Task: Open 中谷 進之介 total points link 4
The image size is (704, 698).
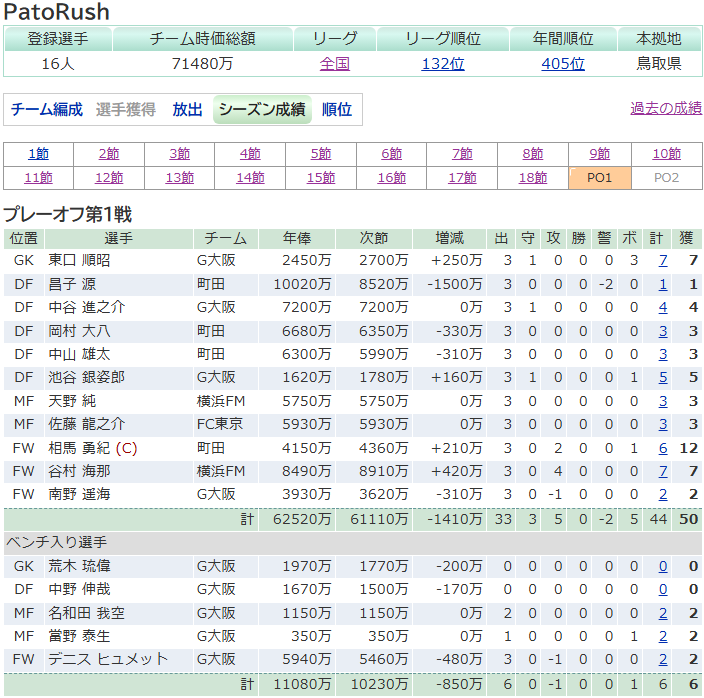Action: click(x=663, y=307)
